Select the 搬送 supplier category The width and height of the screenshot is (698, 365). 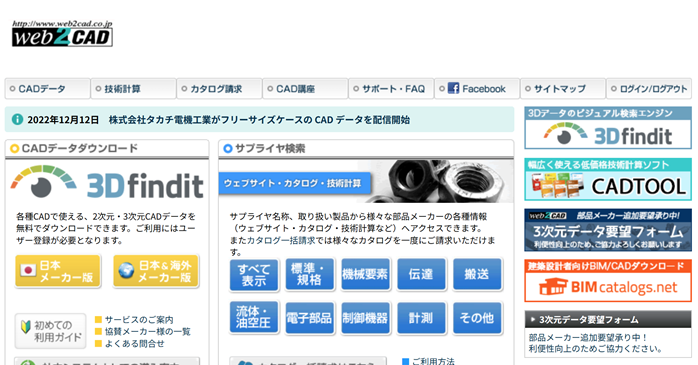tap(477, 275)
